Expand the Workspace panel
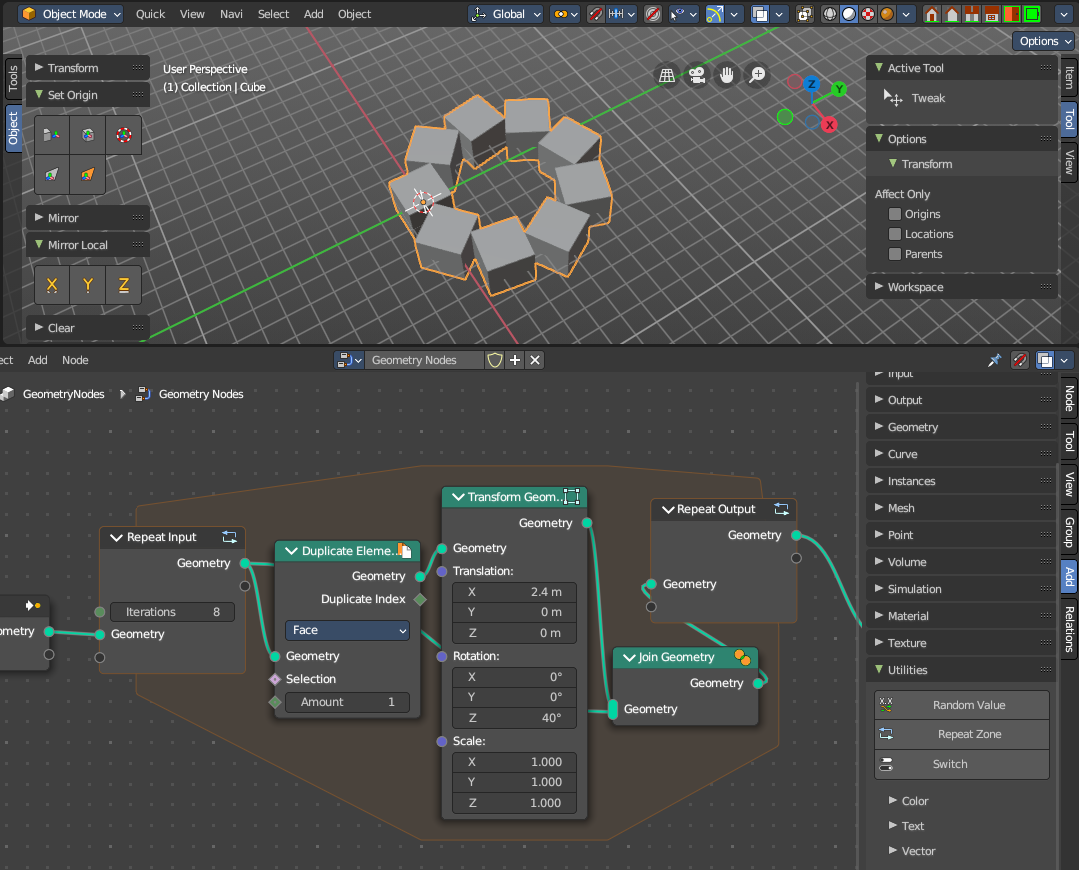This screenshot has width=1079, height=870. pos(962,287)
